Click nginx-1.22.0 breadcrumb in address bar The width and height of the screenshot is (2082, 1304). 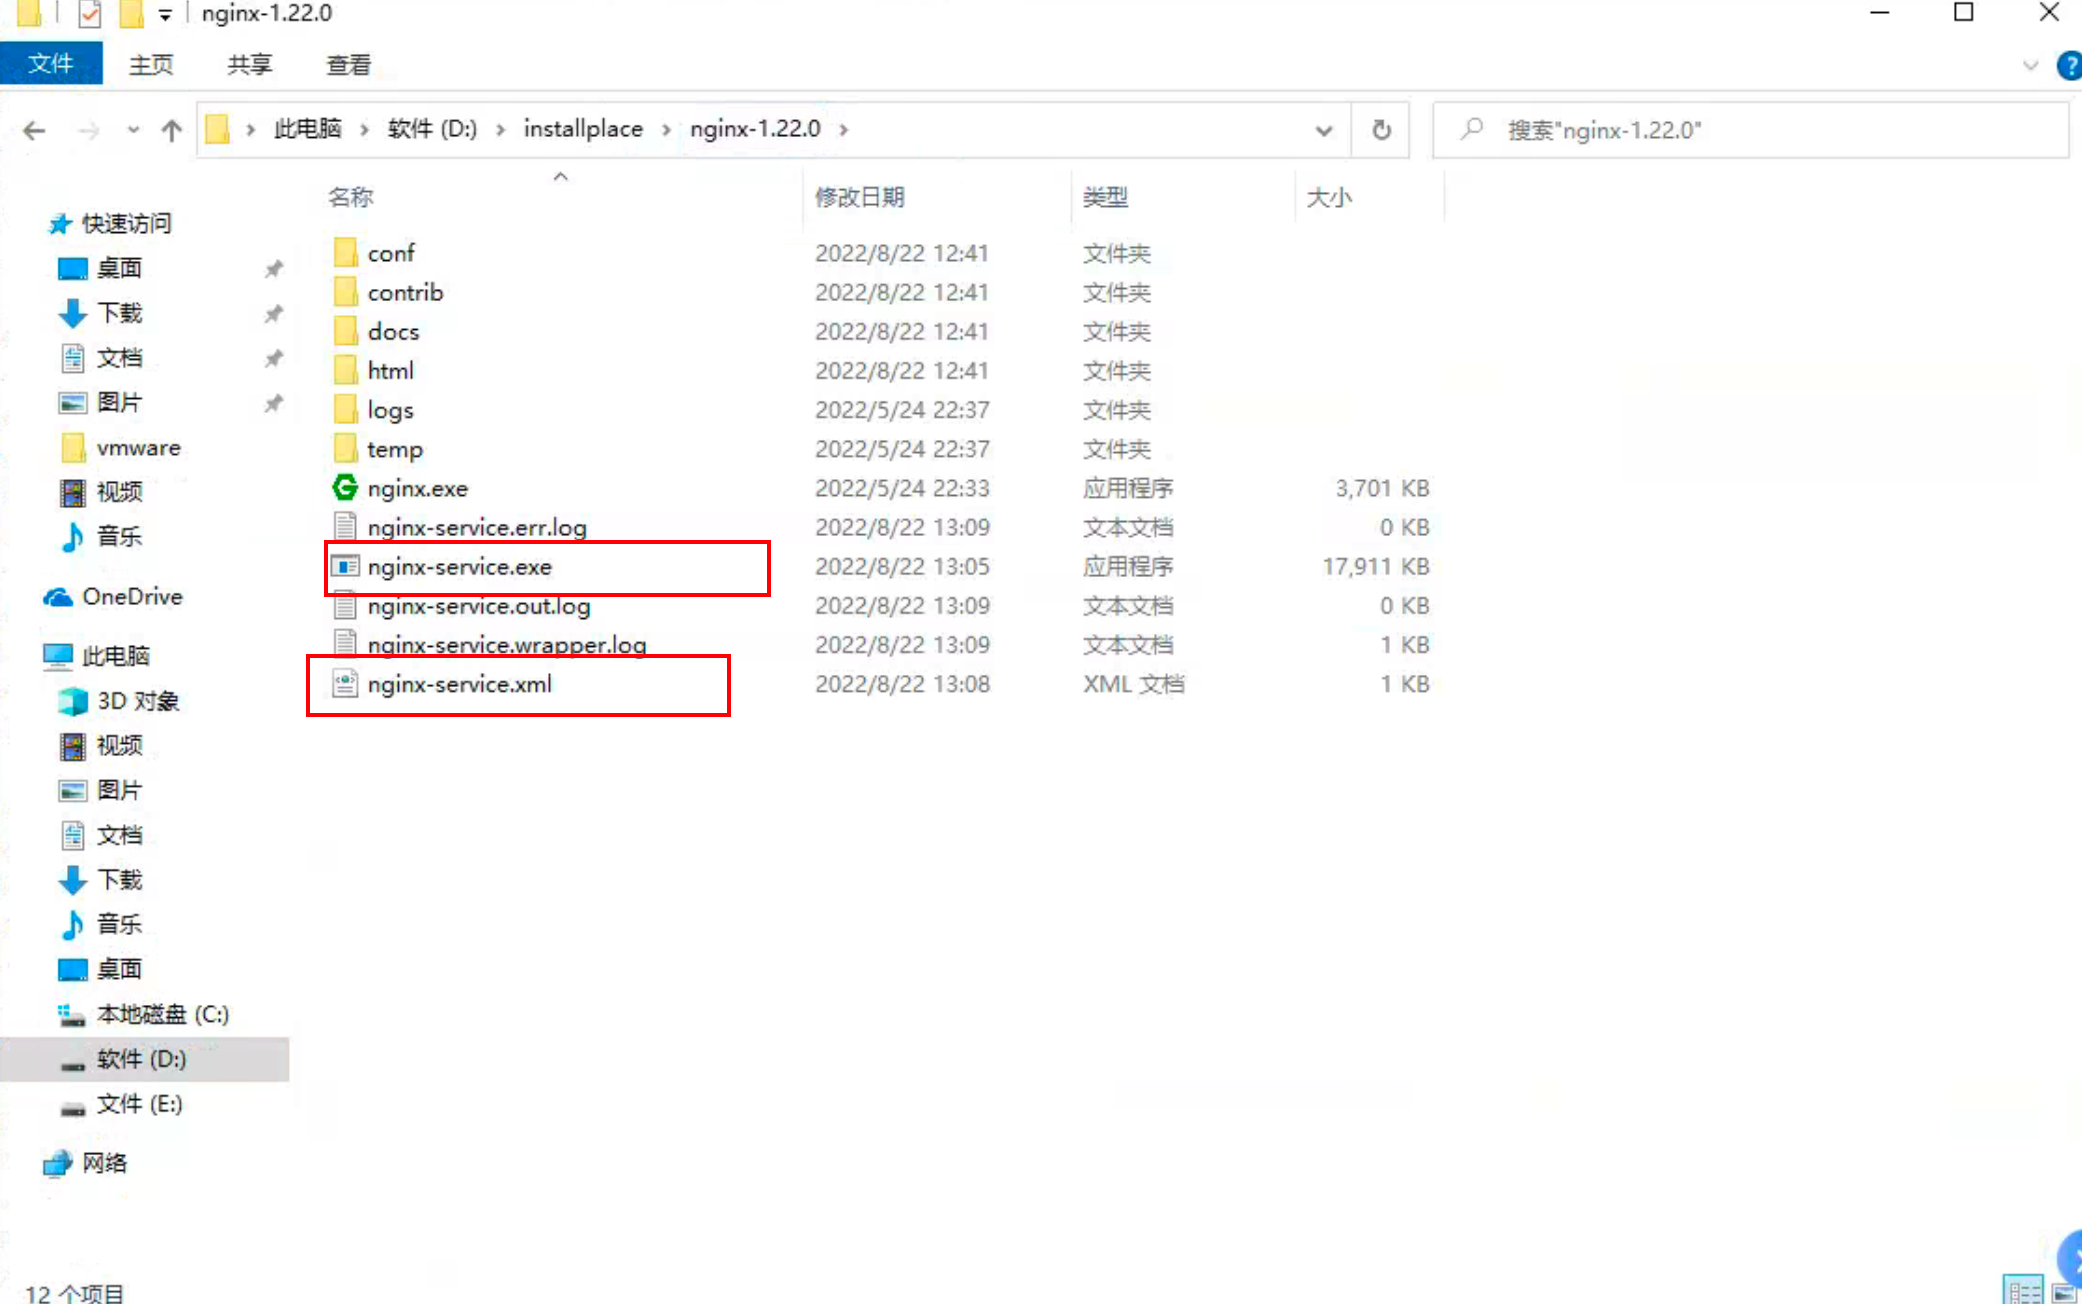click(x=755, y=129)
